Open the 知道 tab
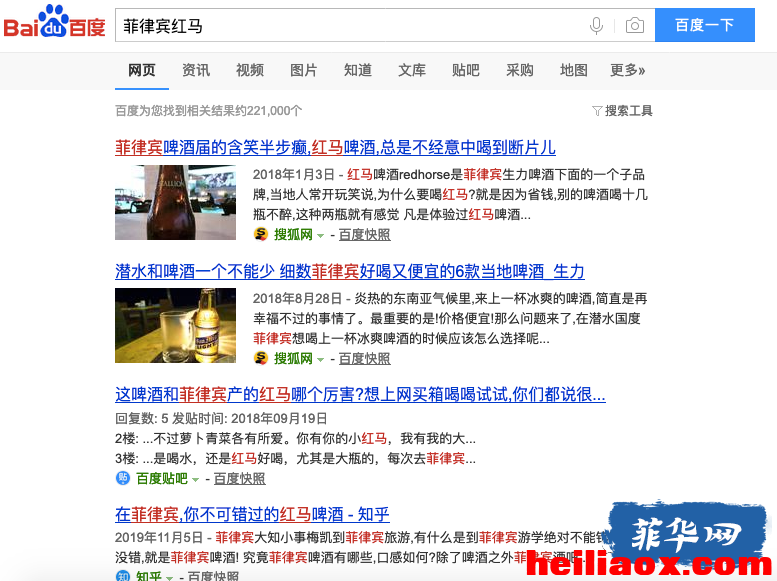777x581 pixels. point(358,70)
